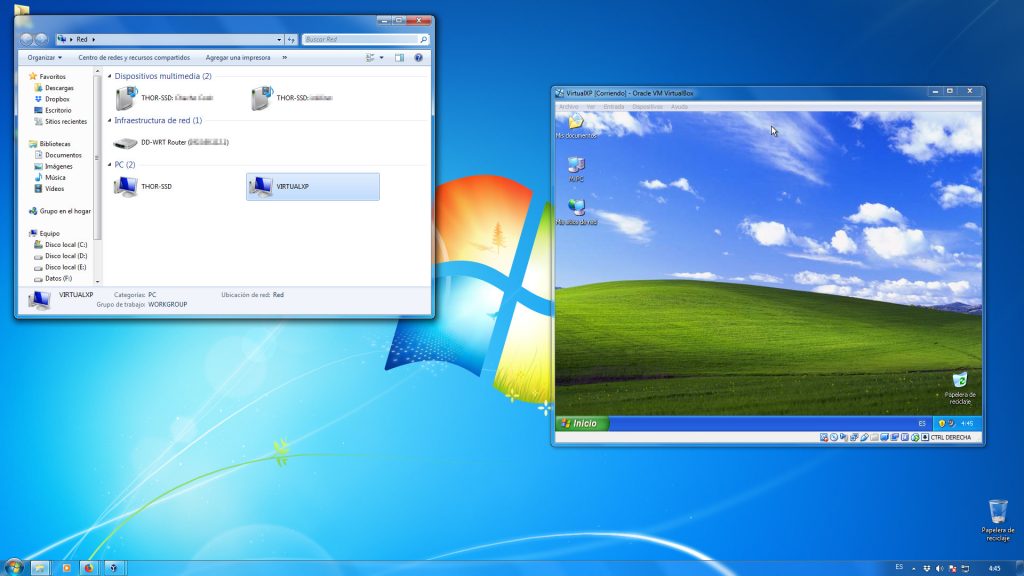The image size is (1024, 576).
Task: Select Descargas in Favoritos
Action: (x=54, y=88)
